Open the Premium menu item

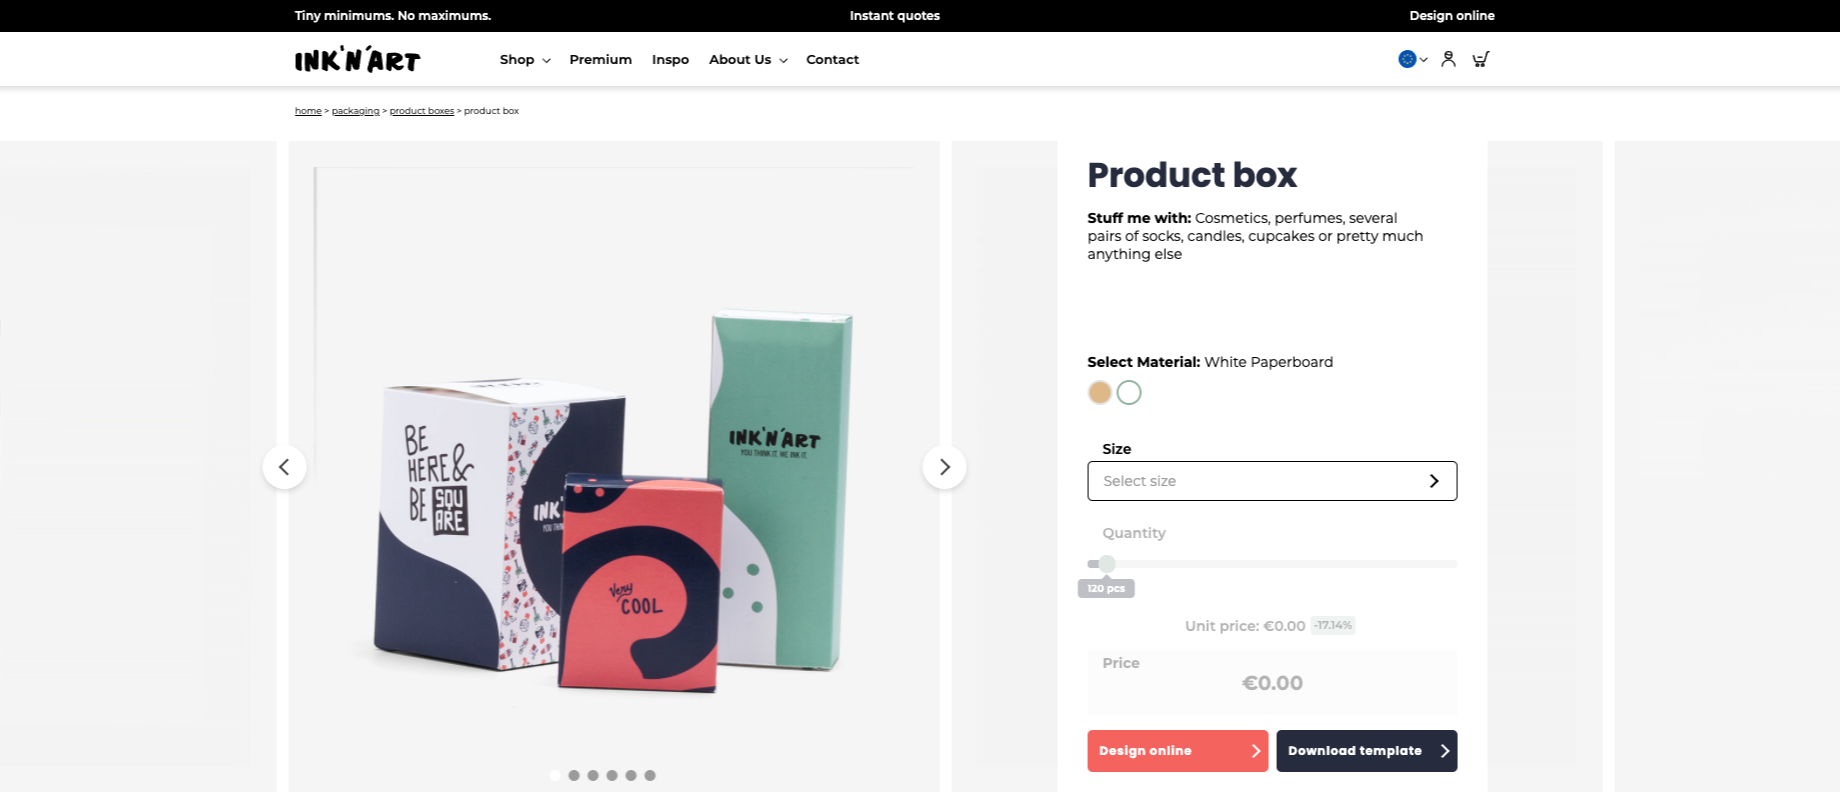(x=600, y=60)
